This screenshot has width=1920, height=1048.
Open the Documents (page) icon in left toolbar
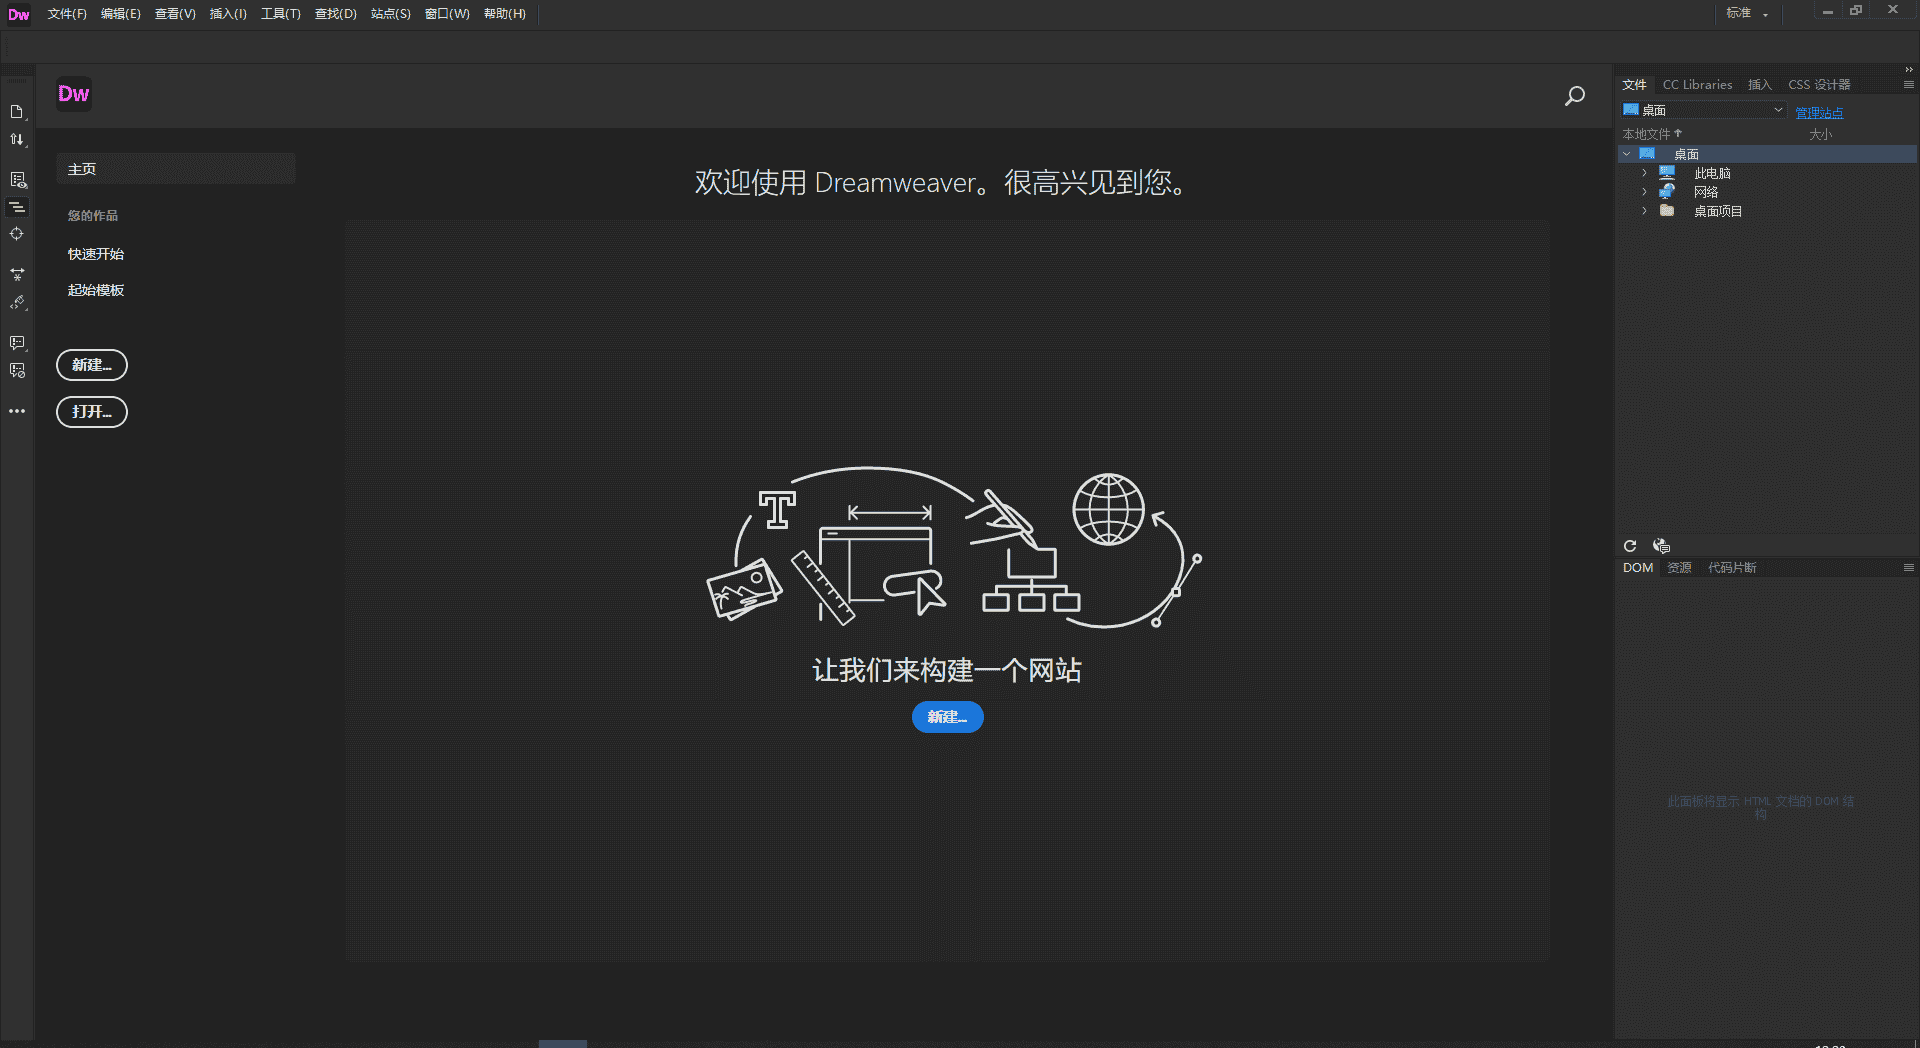[17, 112]
